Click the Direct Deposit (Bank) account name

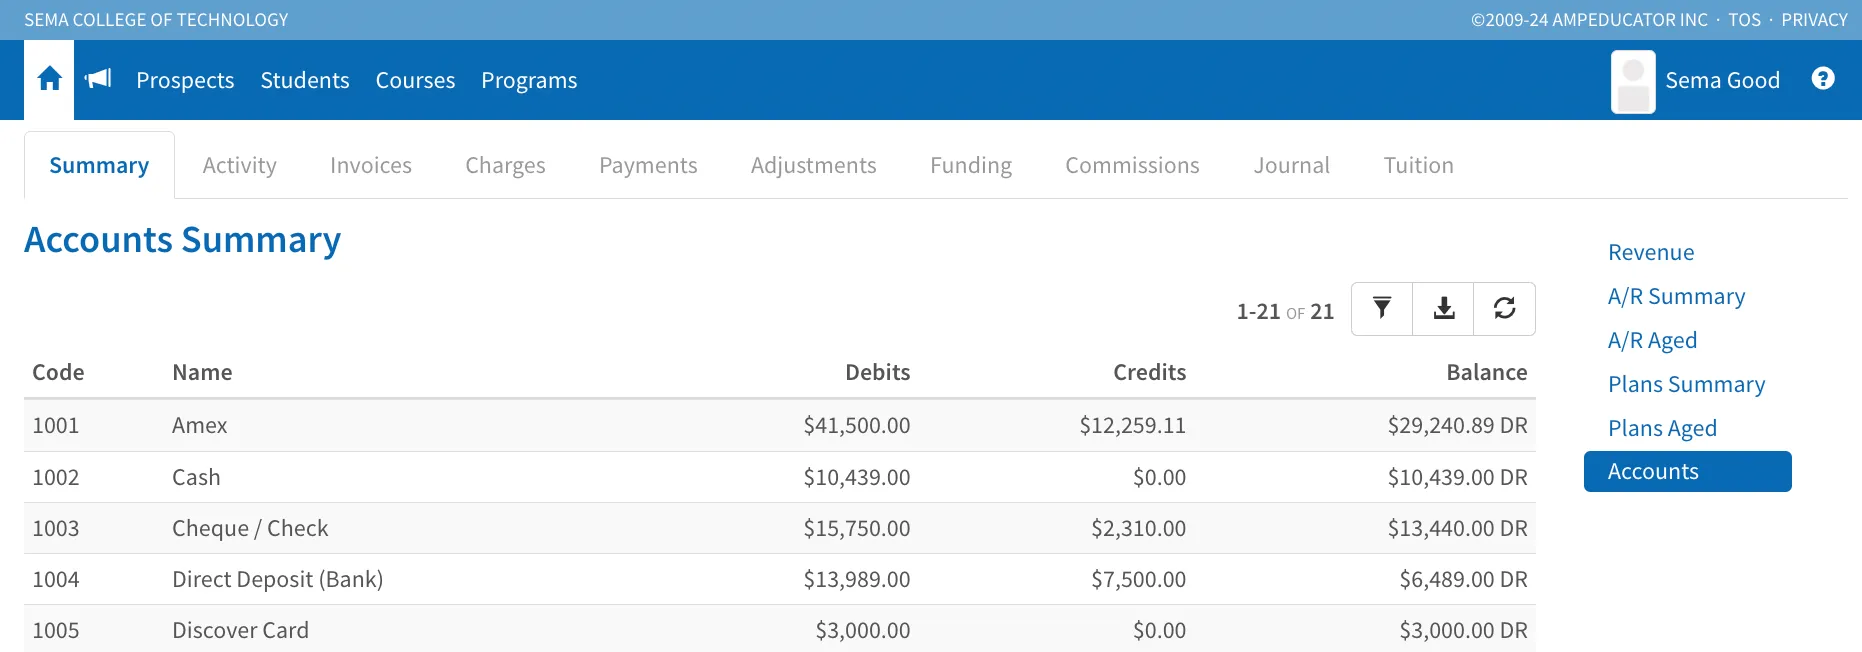point(278,579)
